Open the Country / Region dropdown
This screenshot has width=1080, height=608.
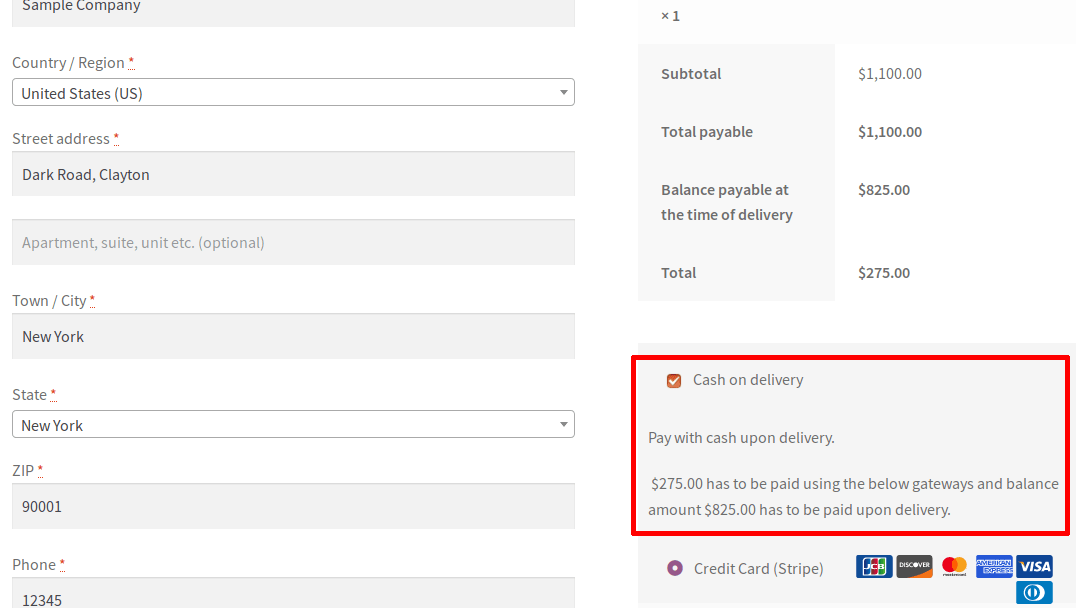coord(292,92)
